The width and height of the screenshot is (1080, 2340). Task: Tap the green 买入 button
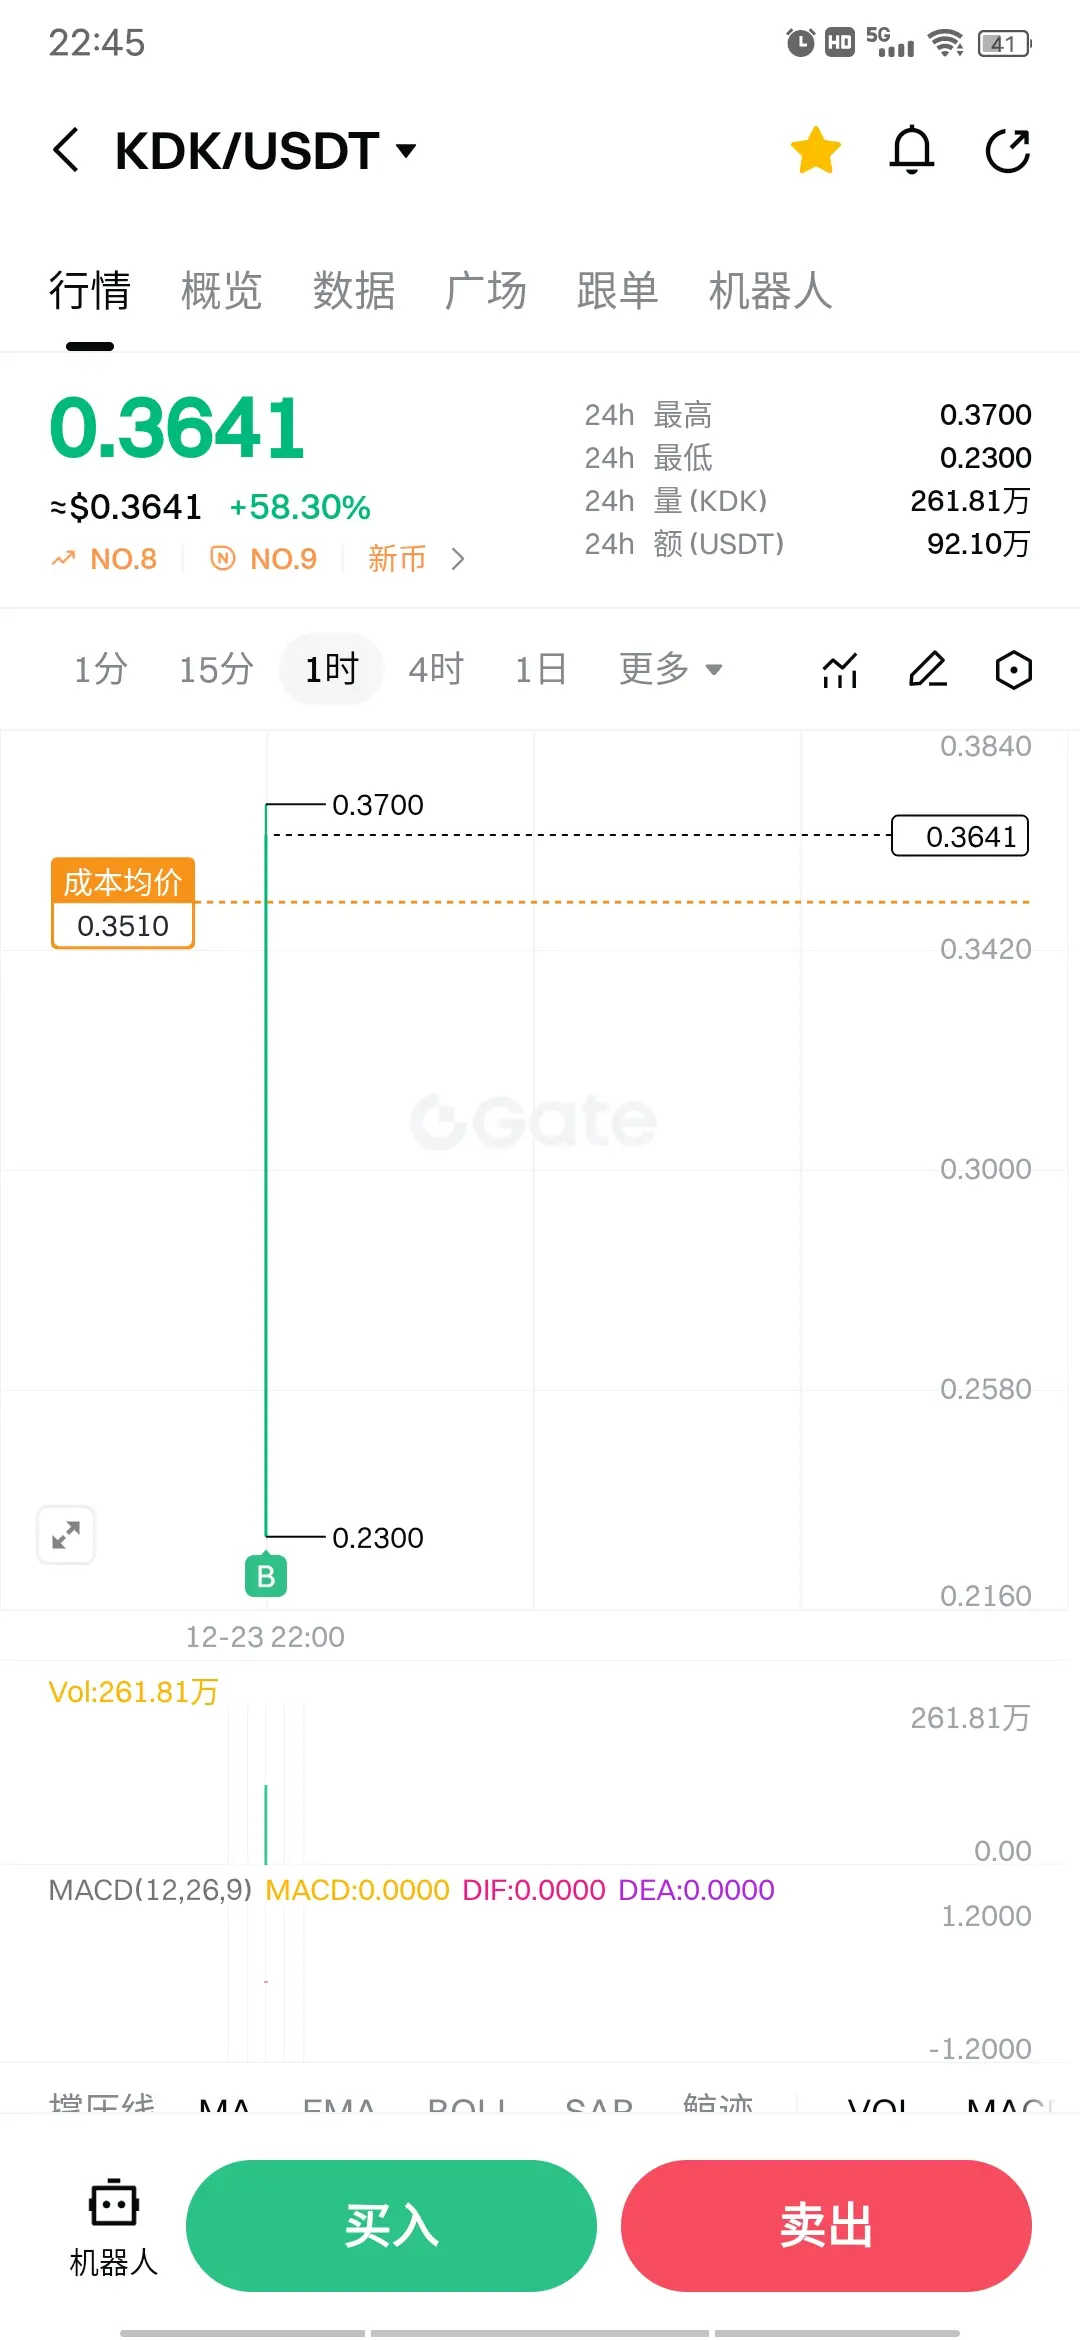tap(391, 2226)
